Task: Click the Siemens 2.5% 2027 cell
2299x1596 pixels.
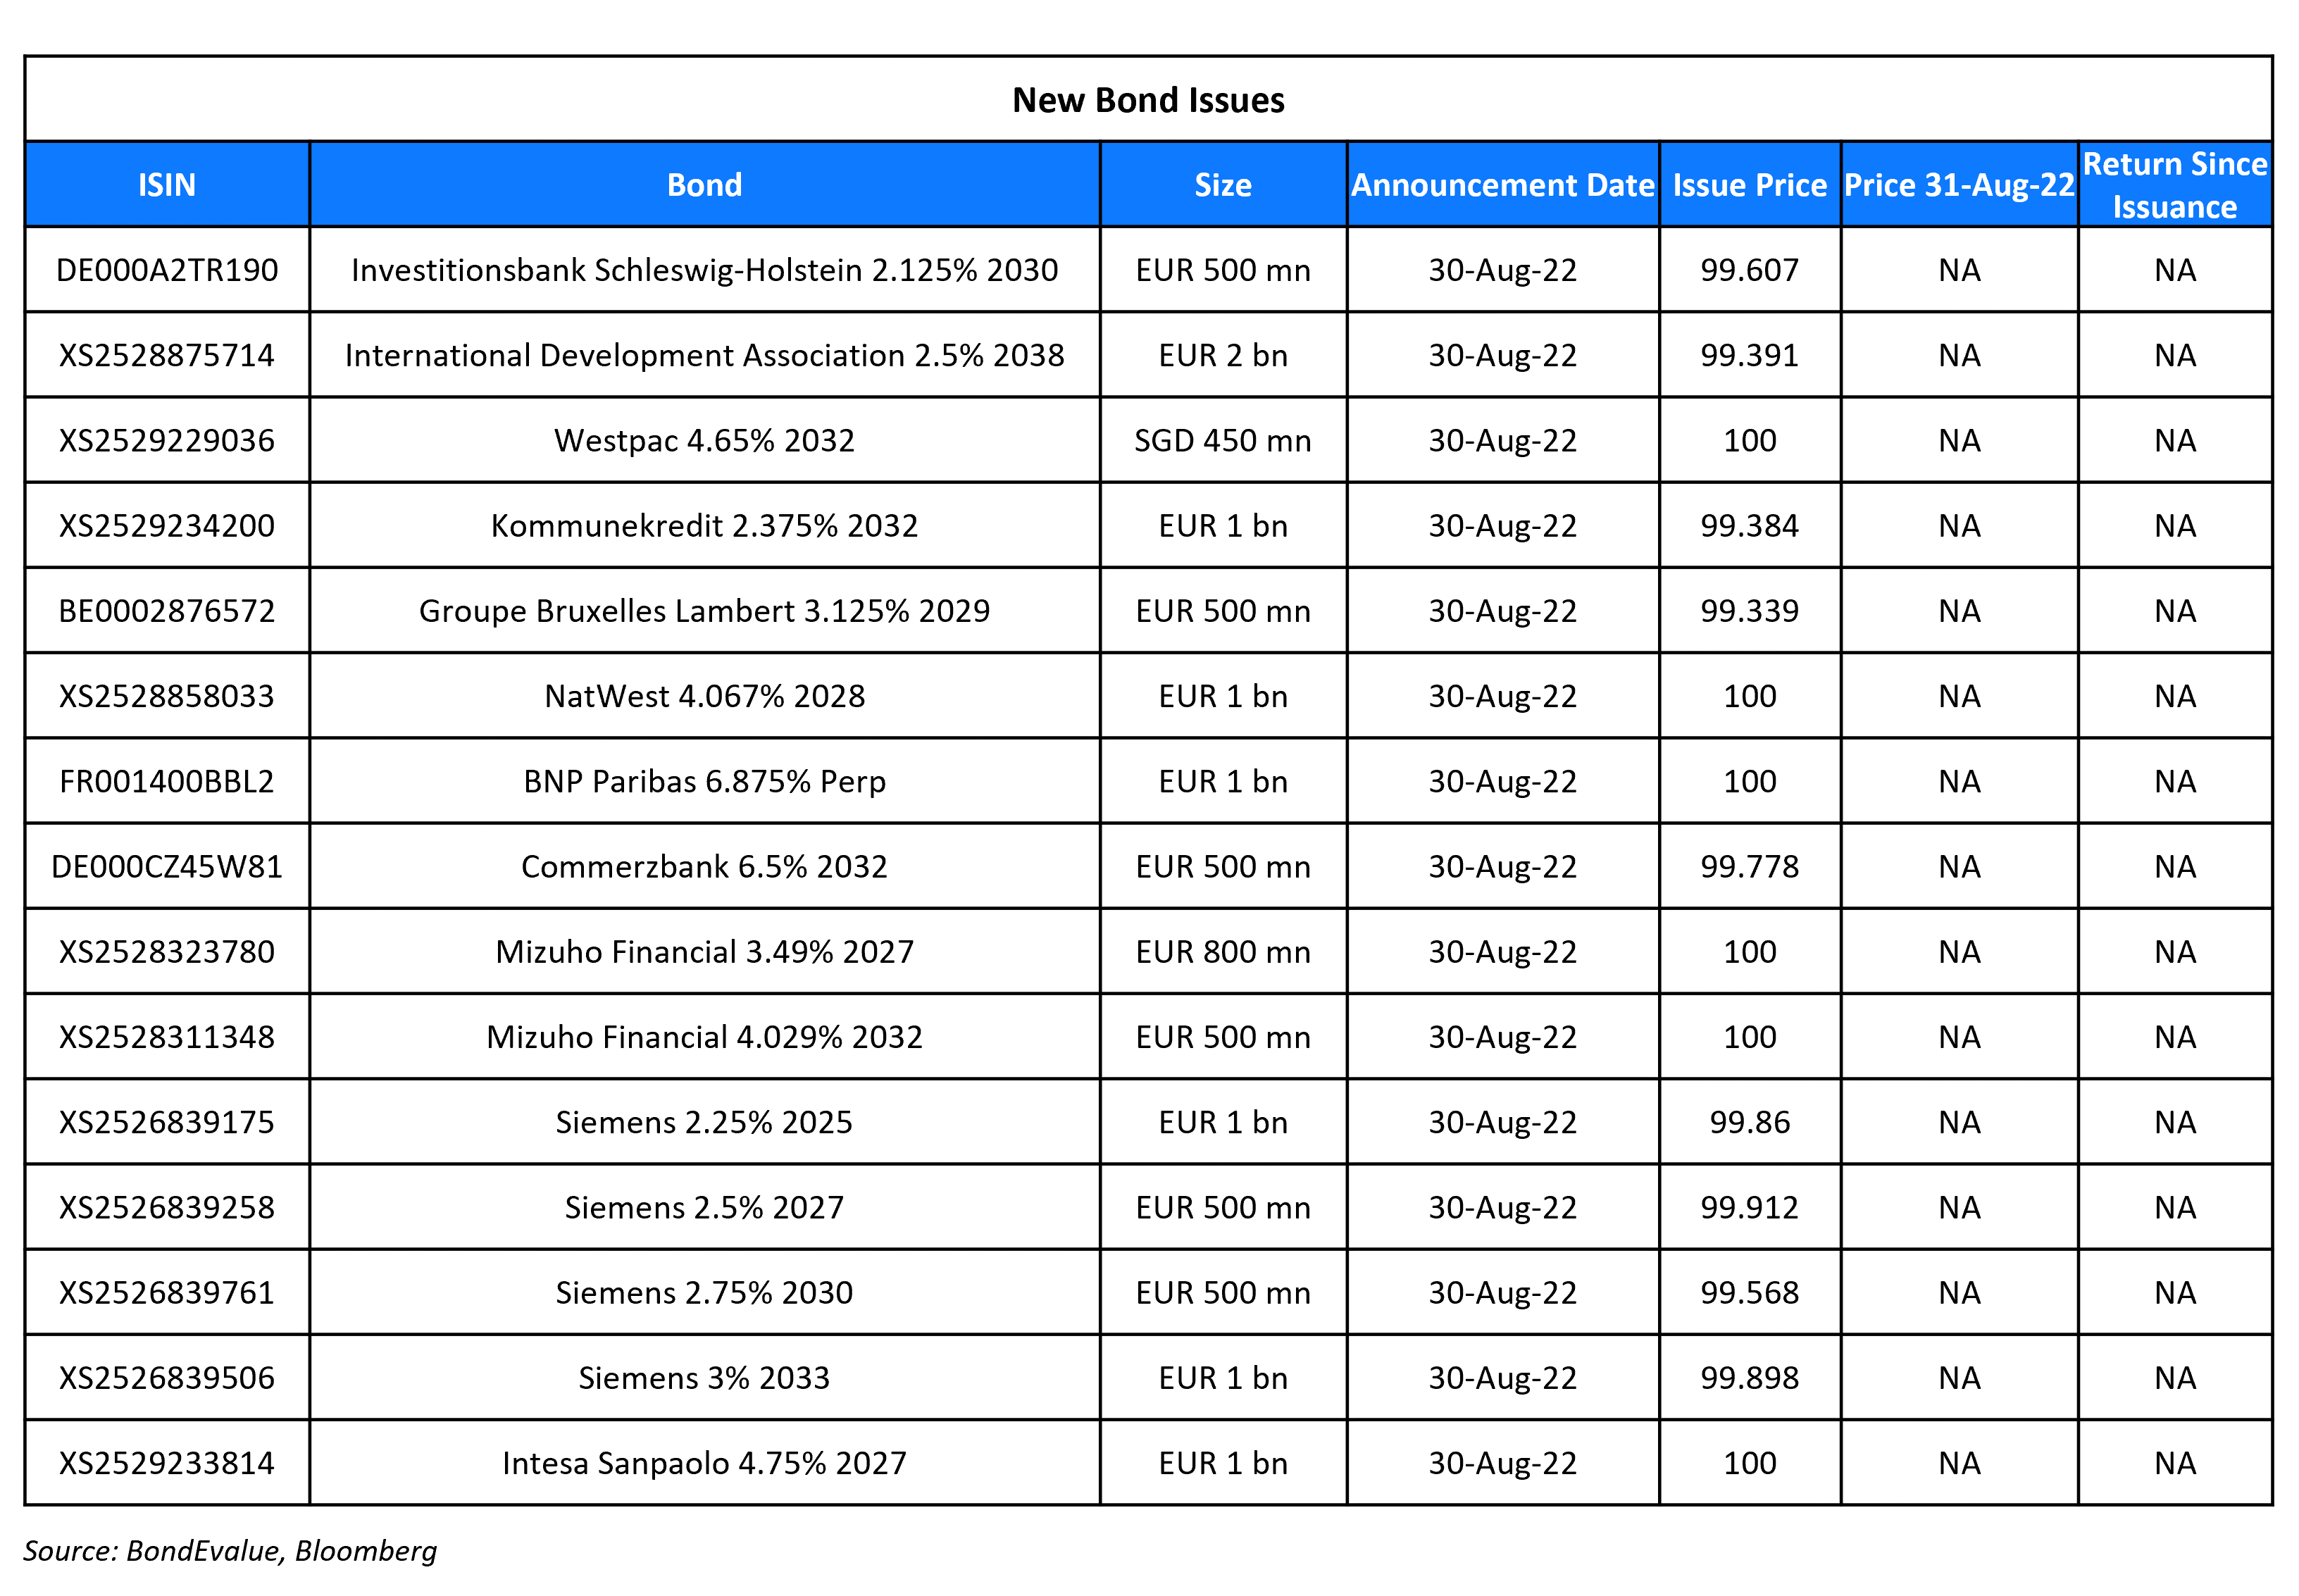Action: [704, 1207]
